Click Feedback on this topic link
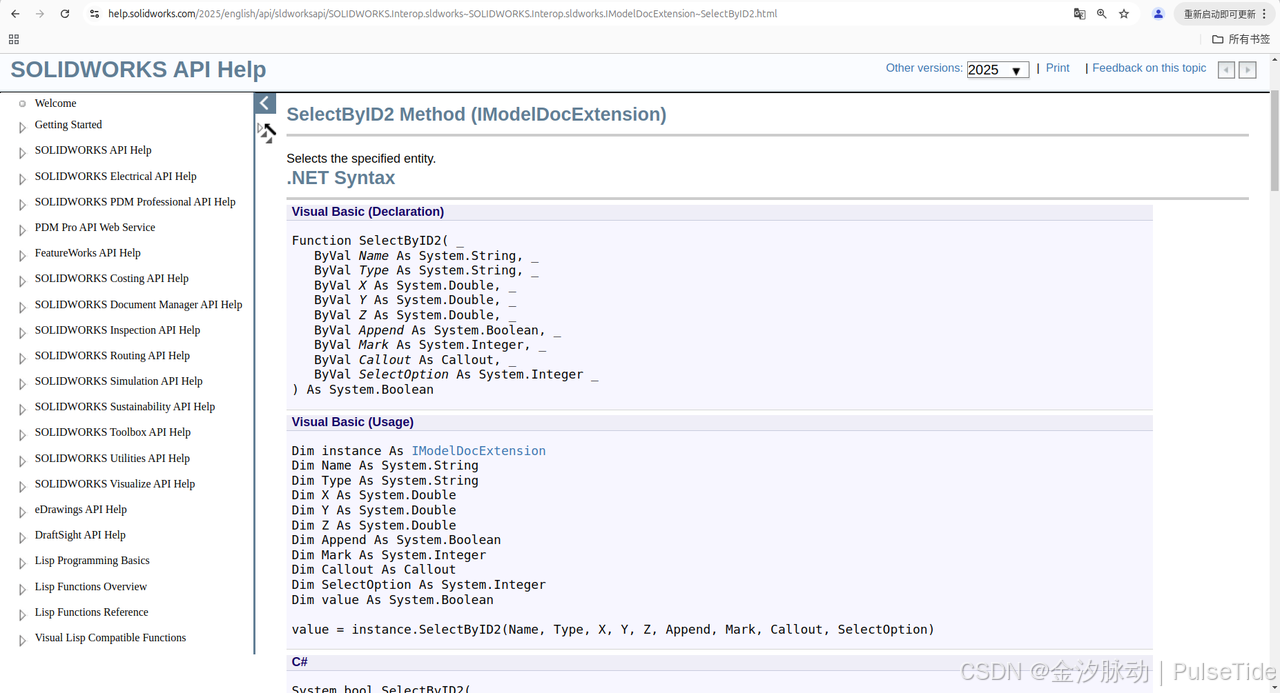The image size is (1280, 693). [1149, 68]
